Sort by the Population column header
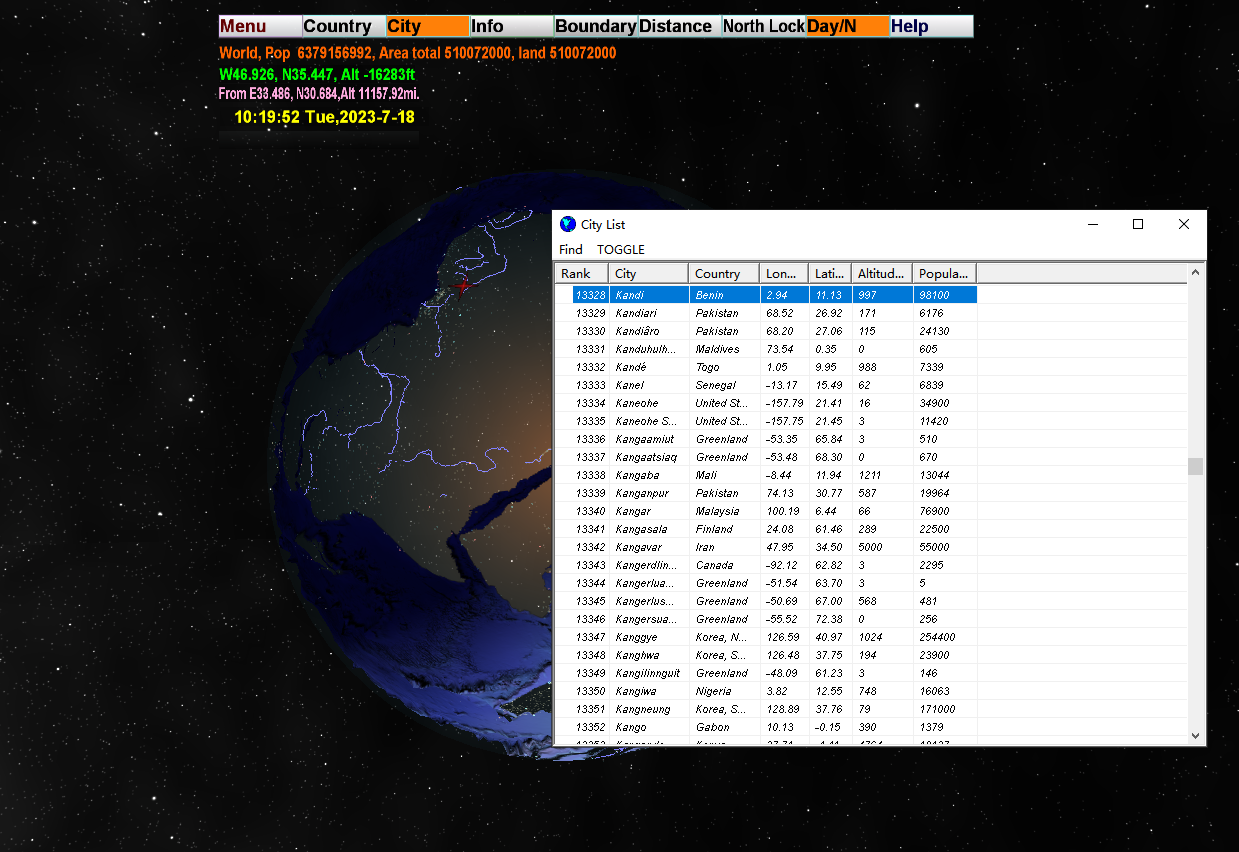 coord(944,273)
